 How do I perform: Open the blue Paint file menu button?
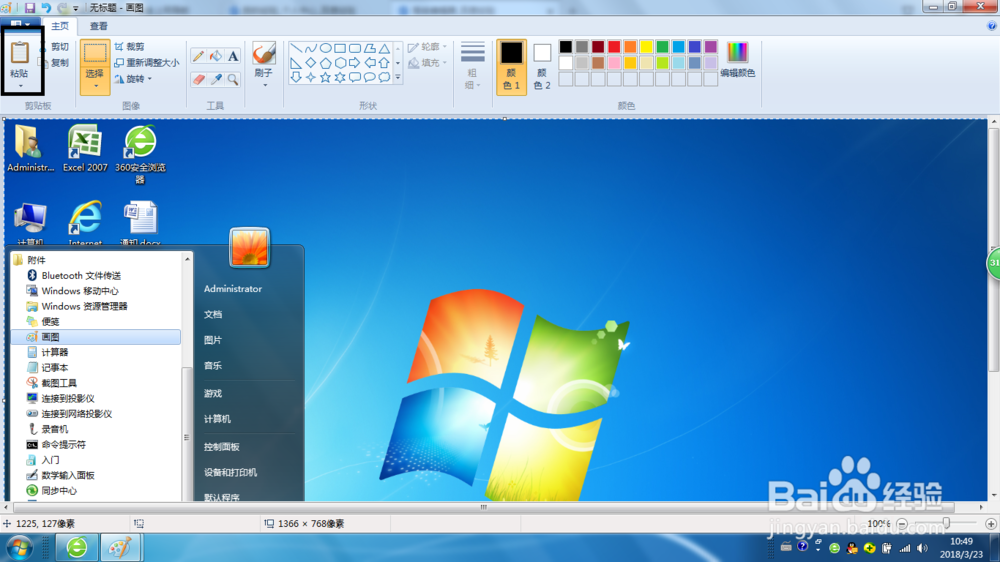tap(20, 25)
